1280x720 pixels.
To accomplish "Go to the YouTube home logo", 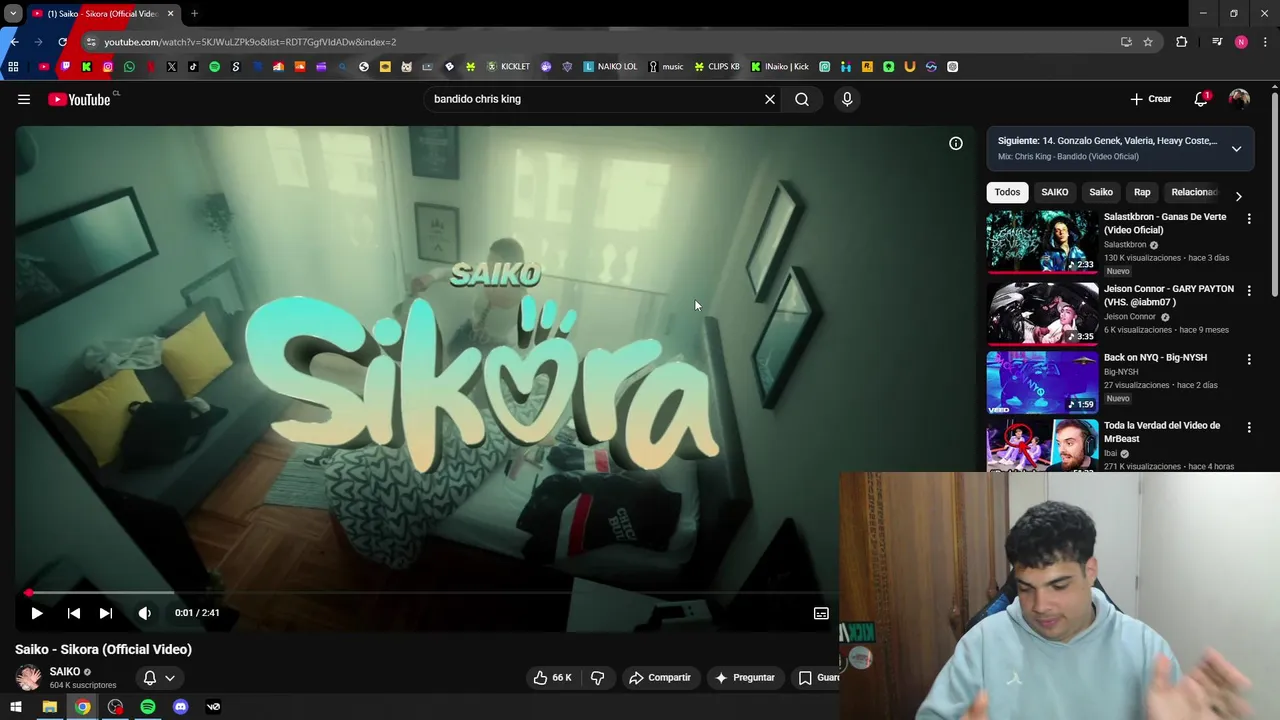I will [x=80, y=99].
